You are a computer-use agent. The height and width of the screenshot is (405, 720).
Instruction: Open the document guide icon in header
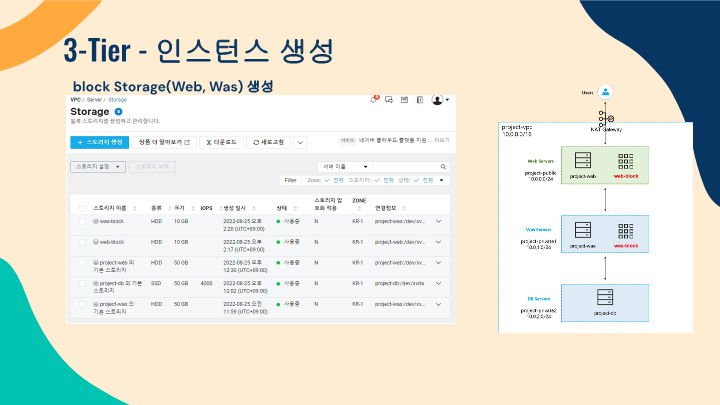coord(420,100)
